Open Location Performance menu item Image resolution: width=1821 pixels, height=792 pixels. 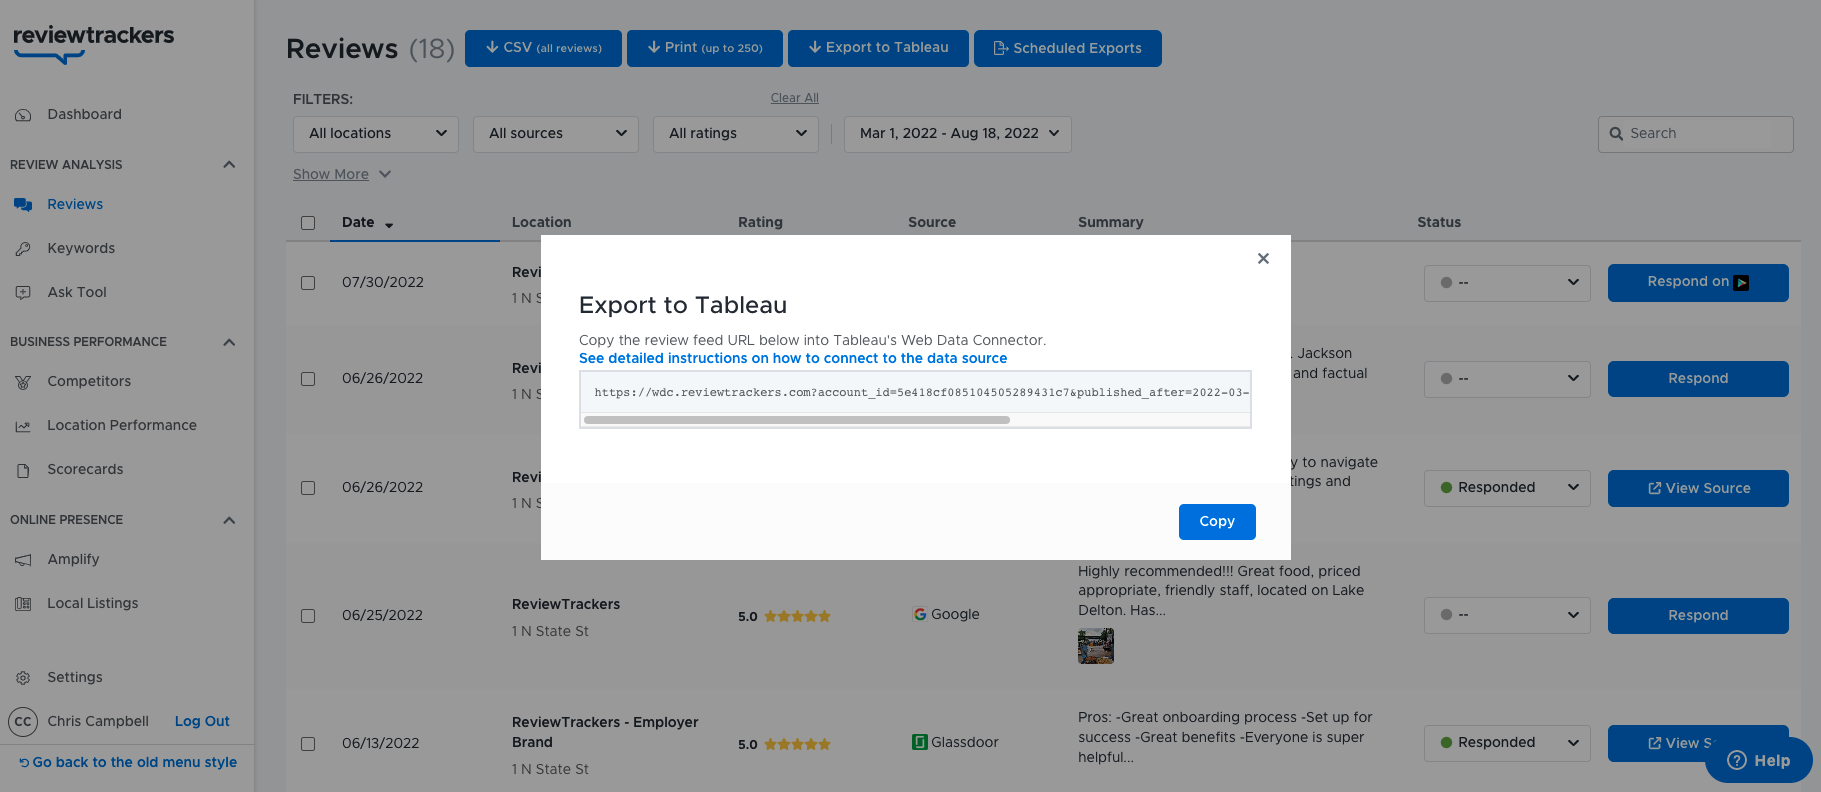[x=122, y=425]
